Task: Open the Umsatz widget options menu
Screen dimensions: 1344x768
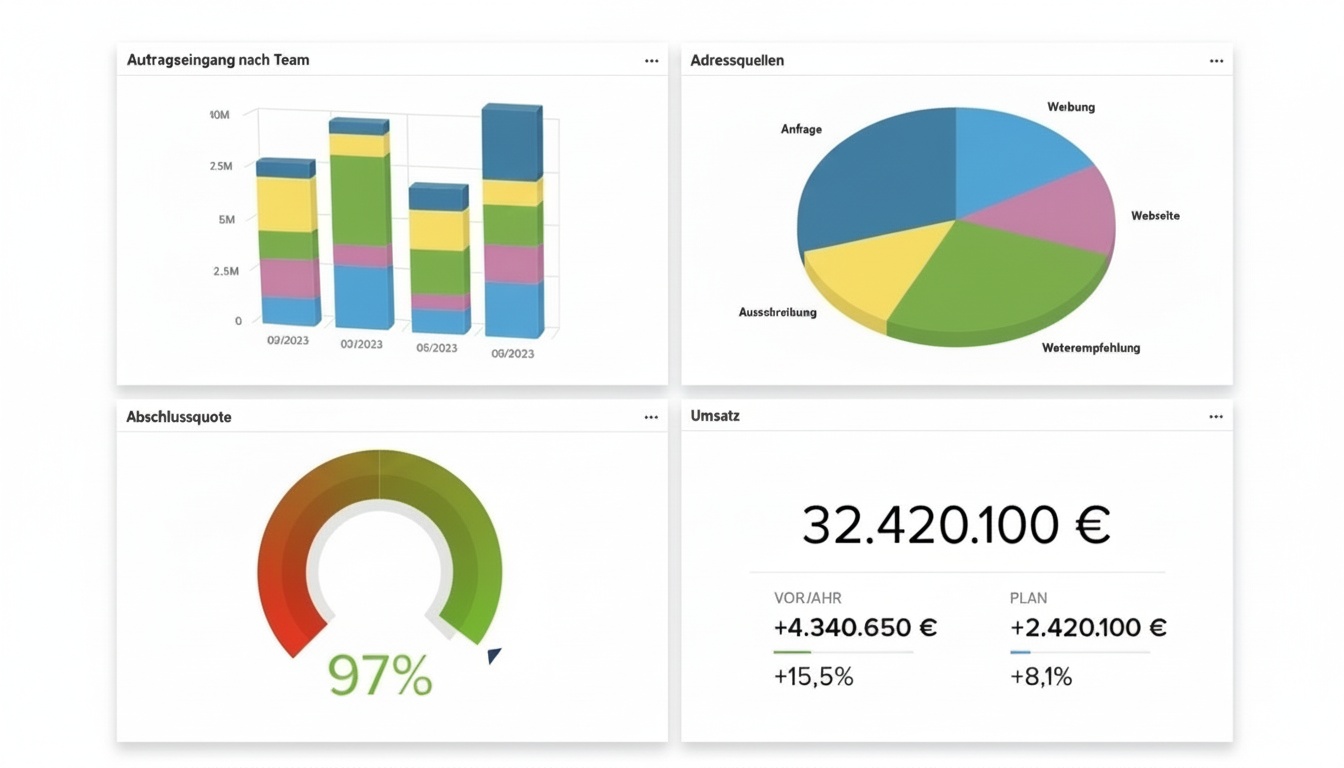Action: 1216,415
